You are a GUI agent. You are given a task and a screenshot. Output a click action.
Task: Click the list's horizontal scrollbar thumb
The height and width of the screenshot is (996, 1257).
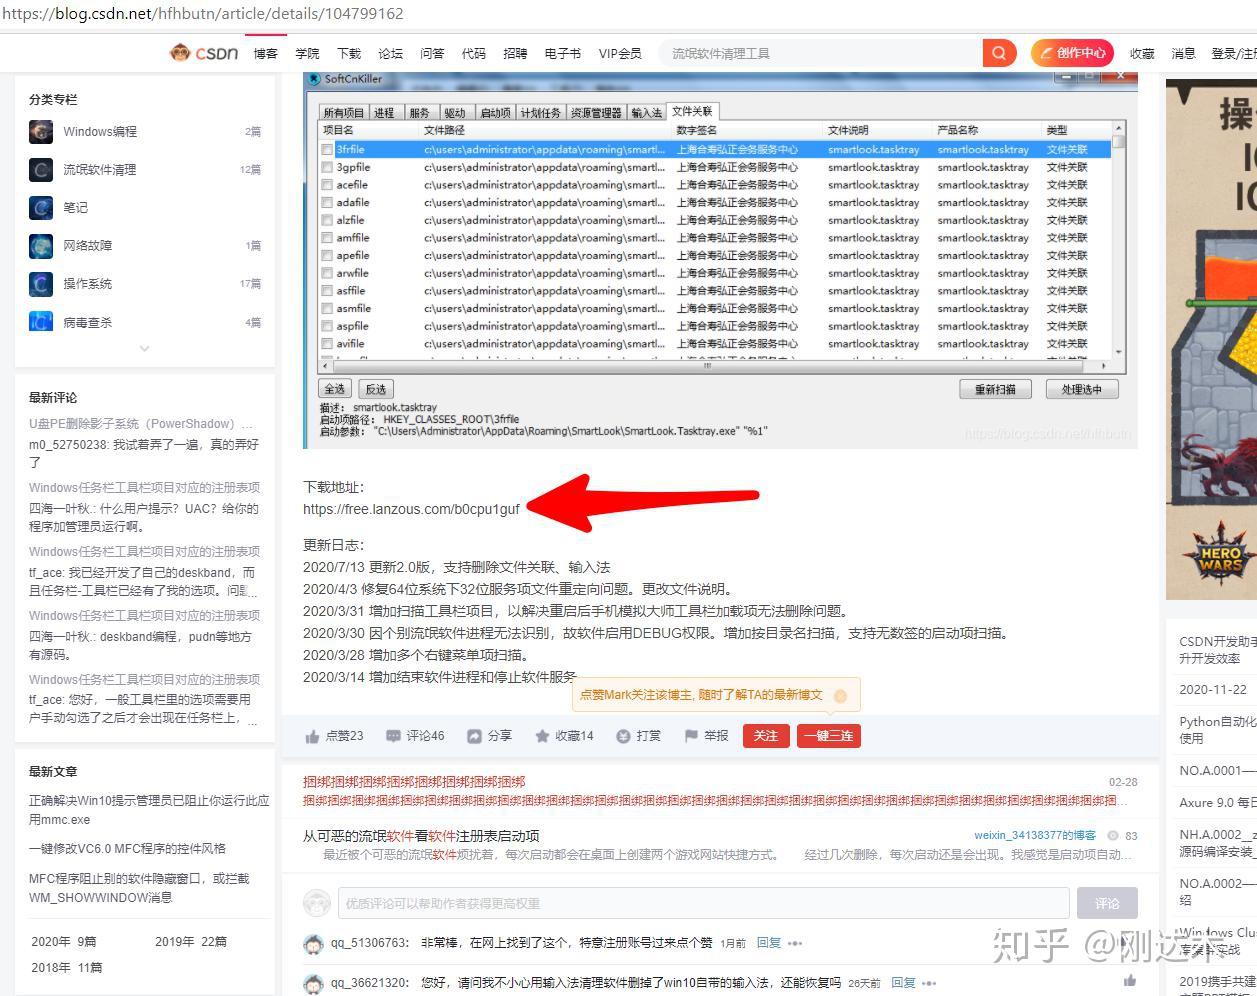coord(706,366)
